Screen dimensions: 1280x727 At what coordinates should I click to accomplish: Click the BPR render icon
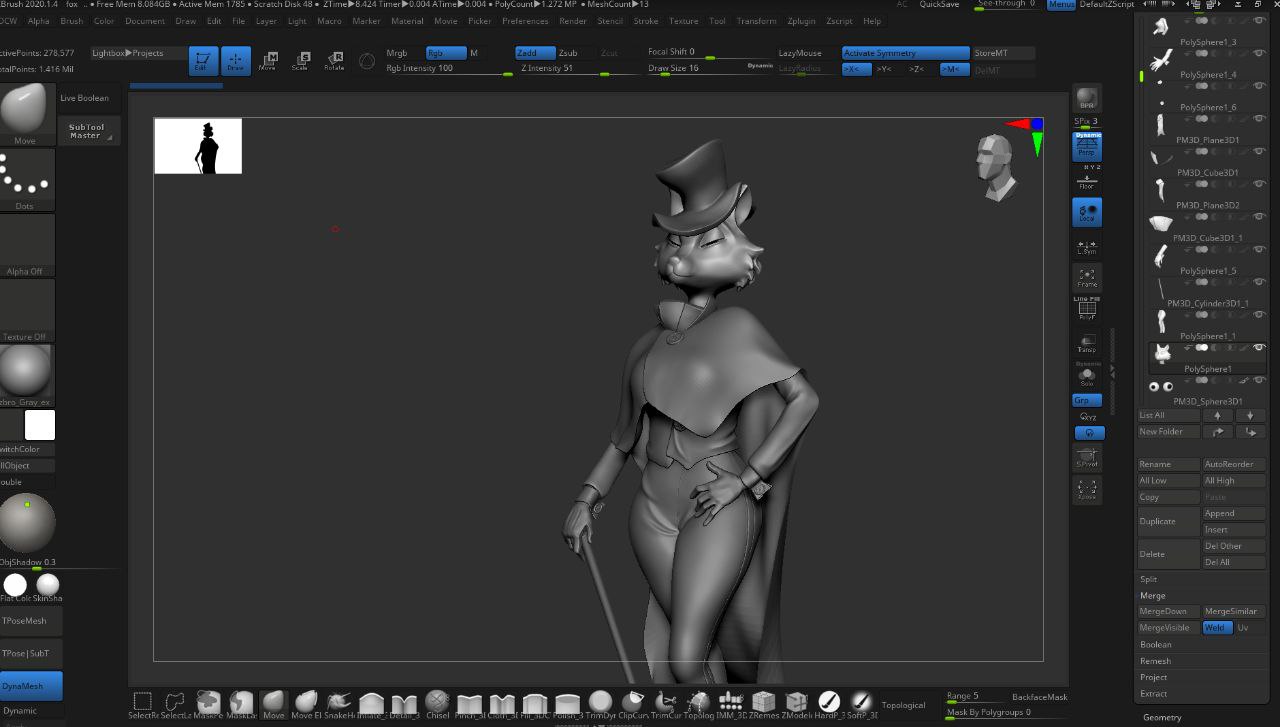tap(1087, 99)
